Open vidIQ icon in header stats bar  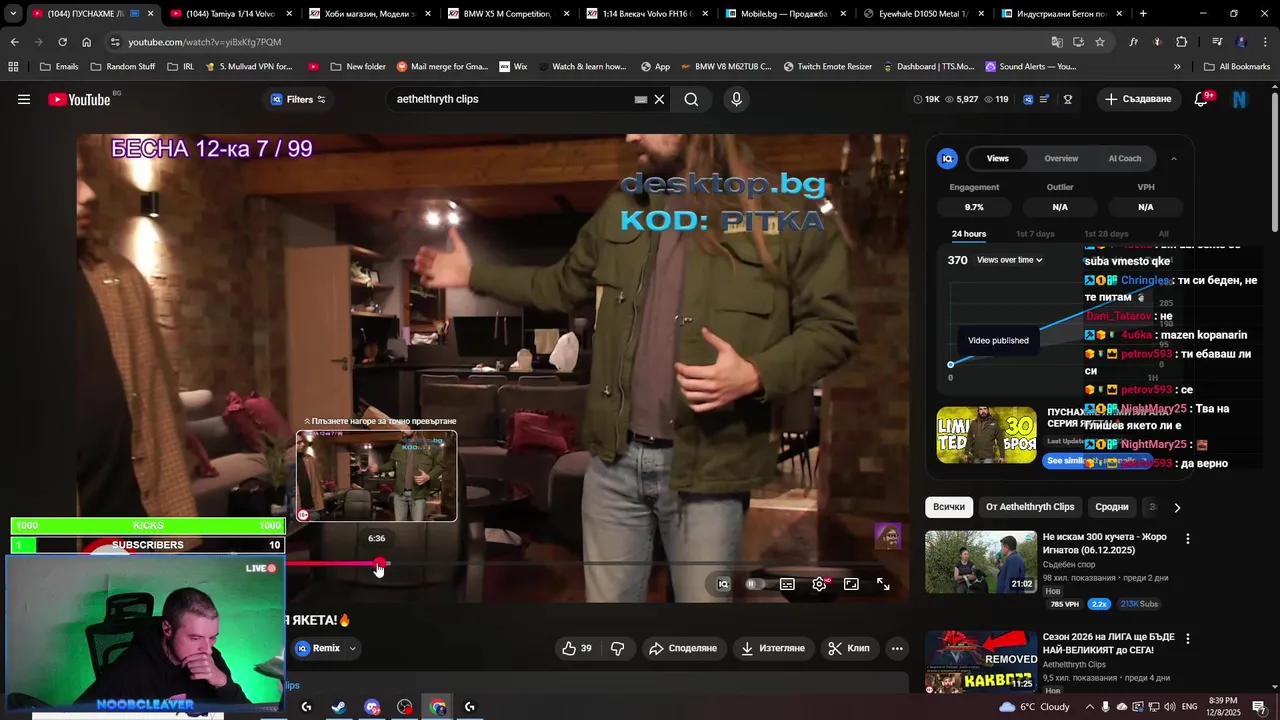click(x=1028, y=99)
